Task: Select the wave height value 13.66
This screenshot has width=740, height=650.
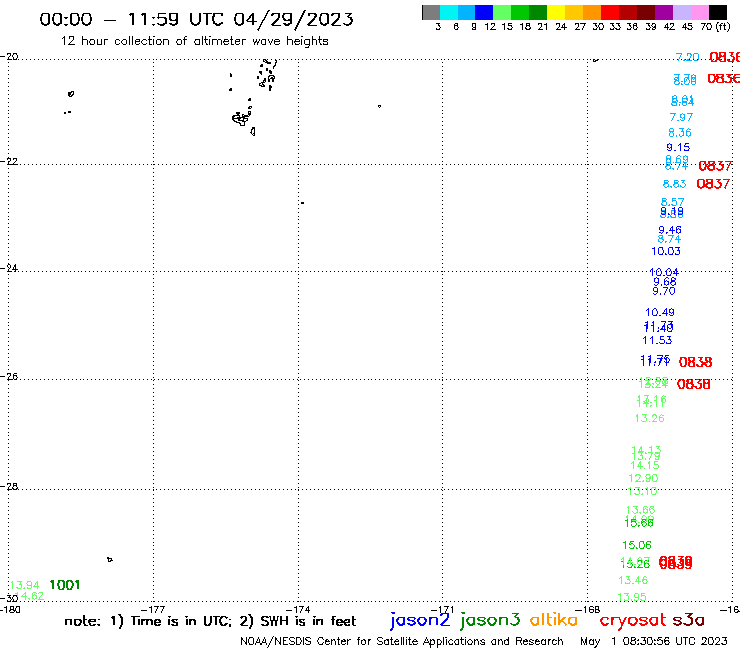Action: [x=640, y=510]
